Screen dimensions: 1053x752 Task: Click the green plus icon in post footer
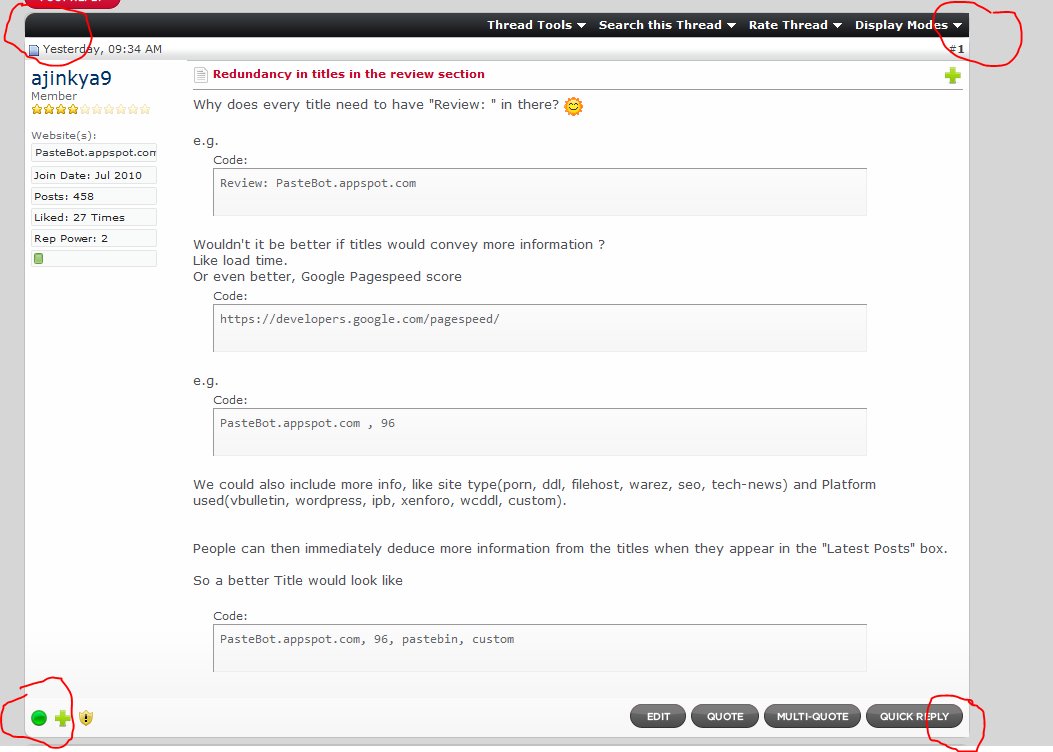63,717
